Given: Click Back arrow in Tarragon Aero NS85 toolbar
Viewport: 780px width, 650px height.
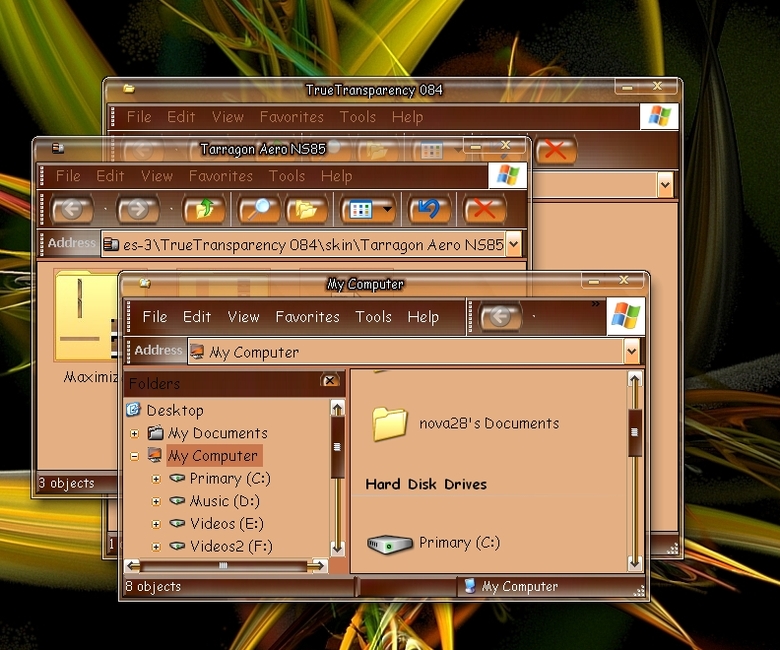Looking at the screenshot, I should coord(72,209).
